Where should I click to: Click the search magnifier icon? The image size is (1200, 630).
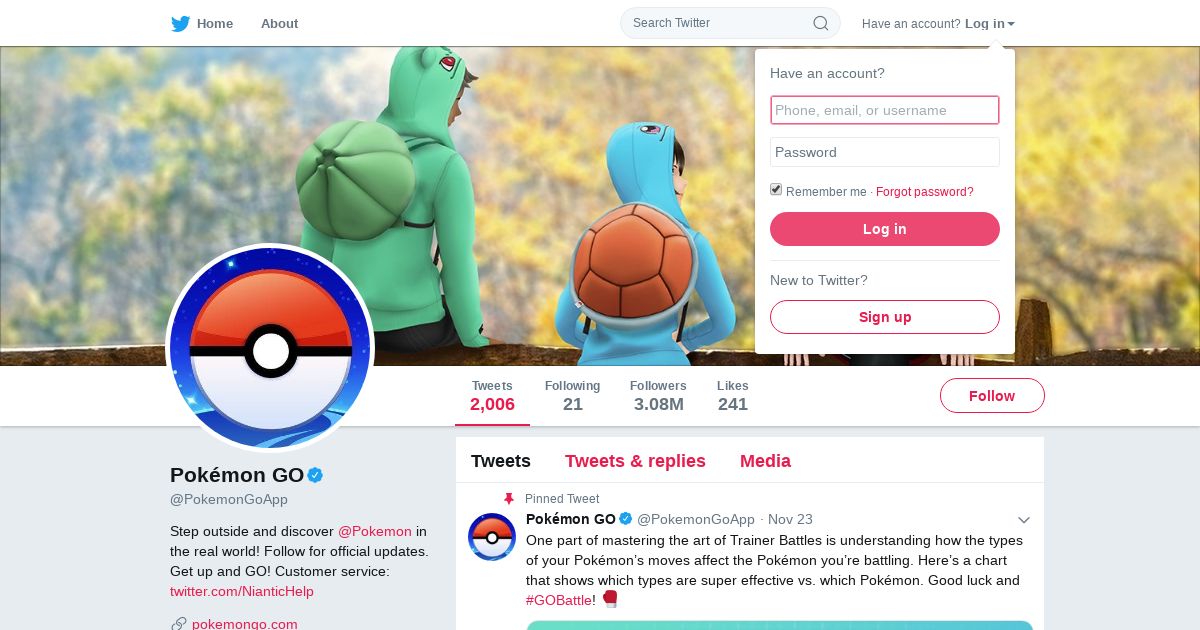(x=821, y=23)
